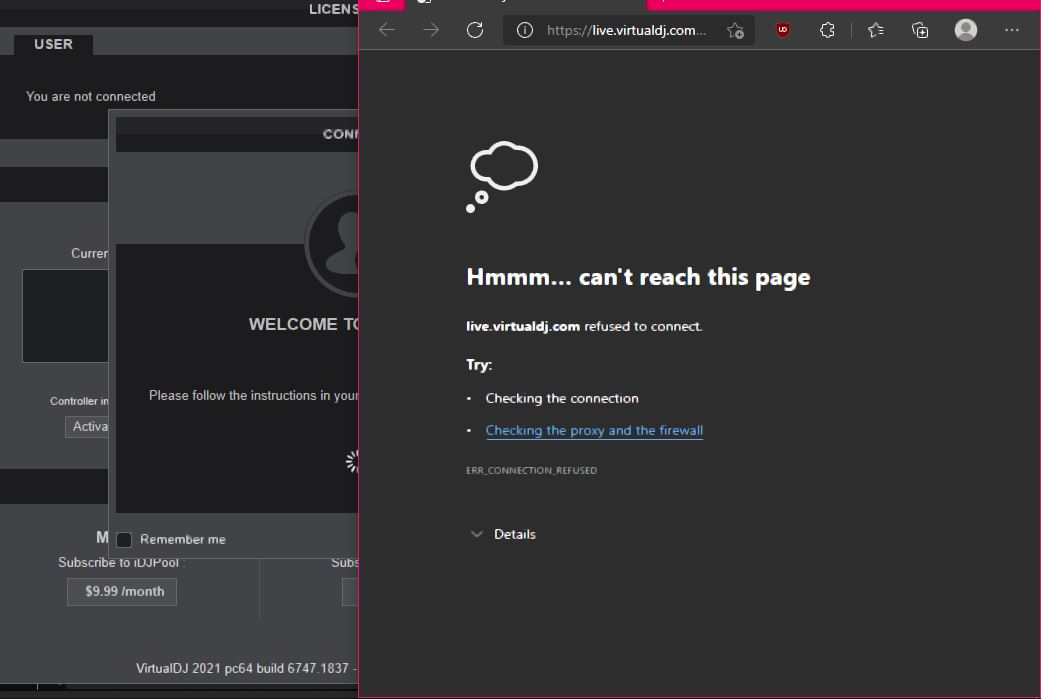Open the browser extensions puzzle icon
The width and height of the screenshot is (1041, 699).
point(827,30)
